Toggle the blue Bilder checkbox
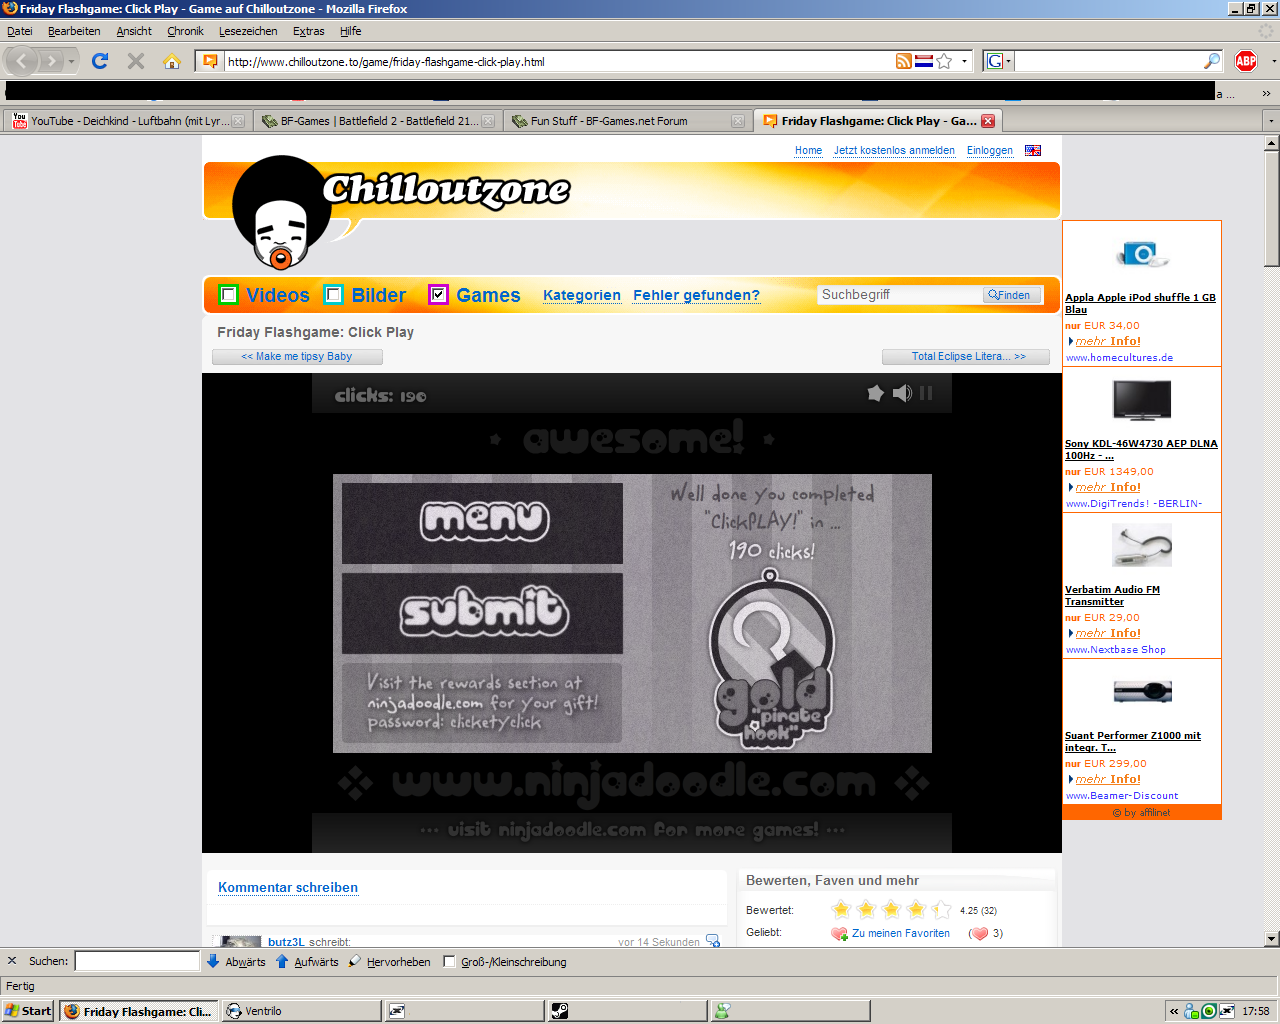The height and width of the screenshot is (1024, 1280). (x=333, y=294)
